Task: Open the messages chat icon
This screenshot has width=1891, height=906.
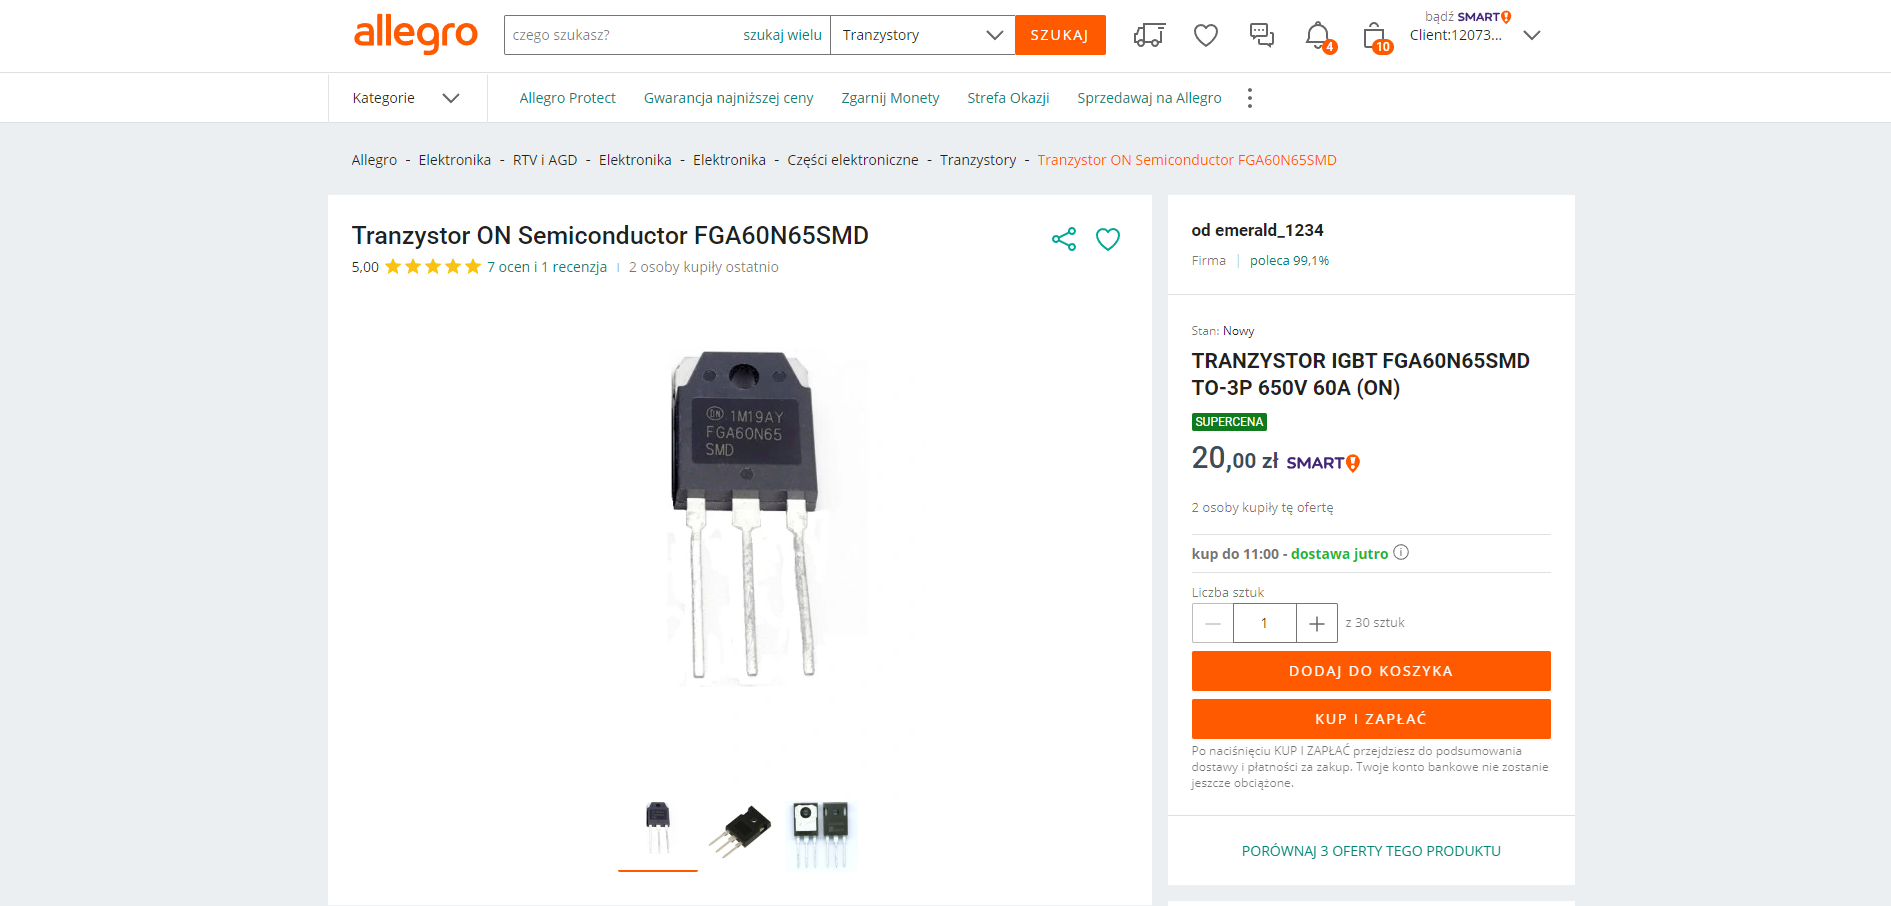Action: [x=1262, y=35]
